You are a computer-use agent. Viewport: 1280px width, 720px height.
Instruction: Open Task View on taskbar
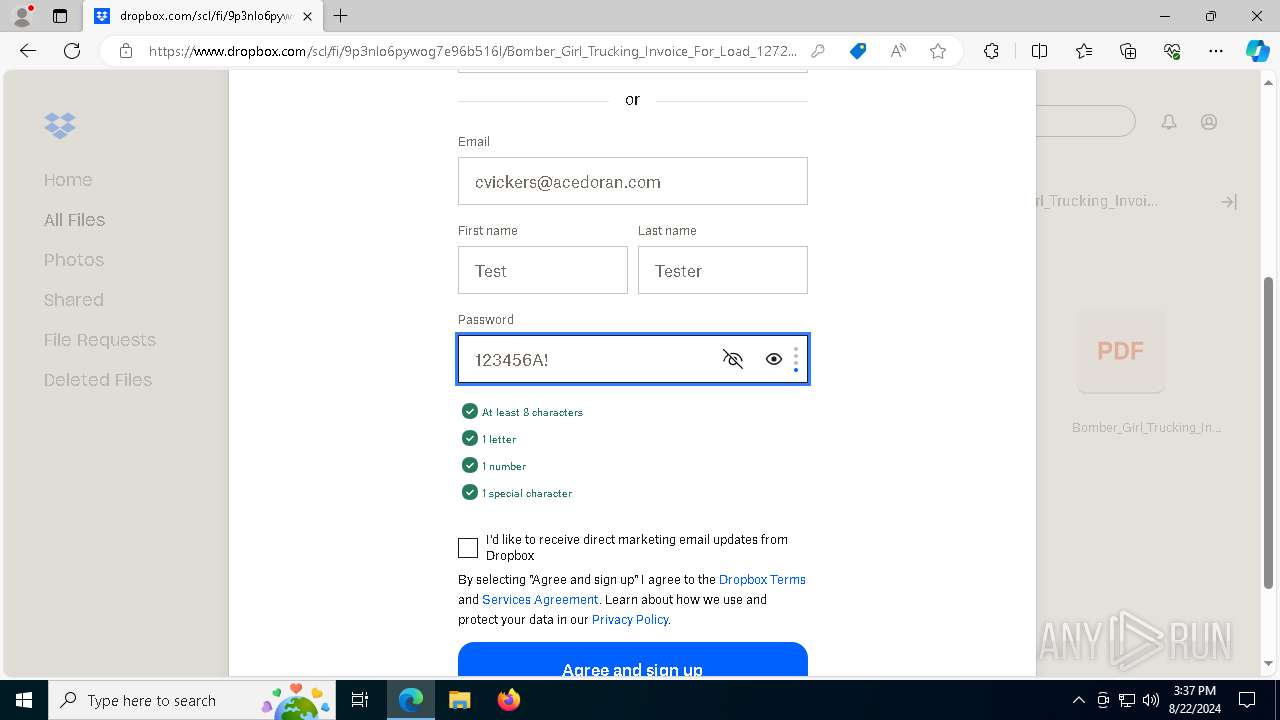coord(360,700)
